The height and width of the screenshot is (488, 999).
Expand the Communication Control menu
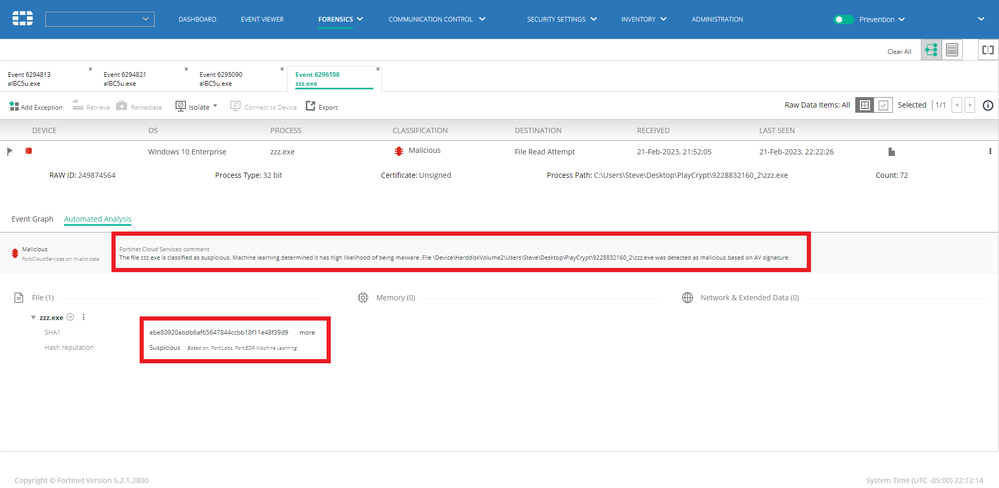click(x=437, y=20)
